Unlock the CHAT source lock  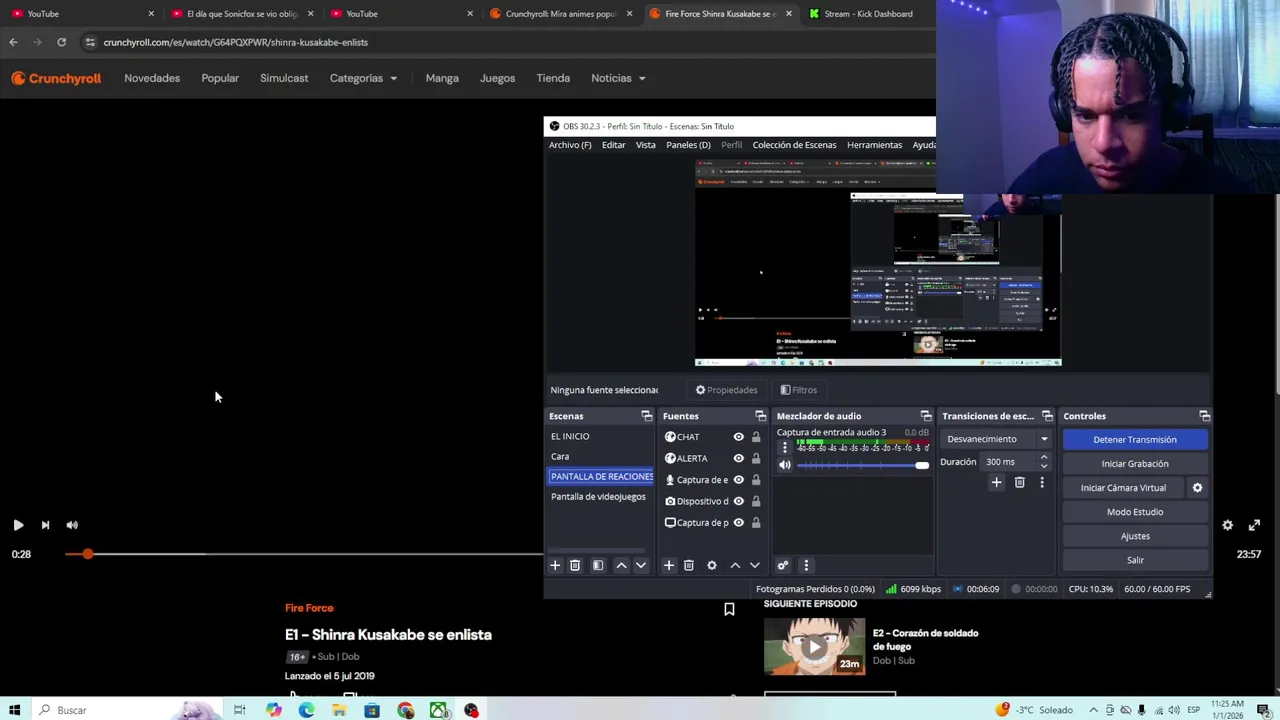tap(756, 437)
